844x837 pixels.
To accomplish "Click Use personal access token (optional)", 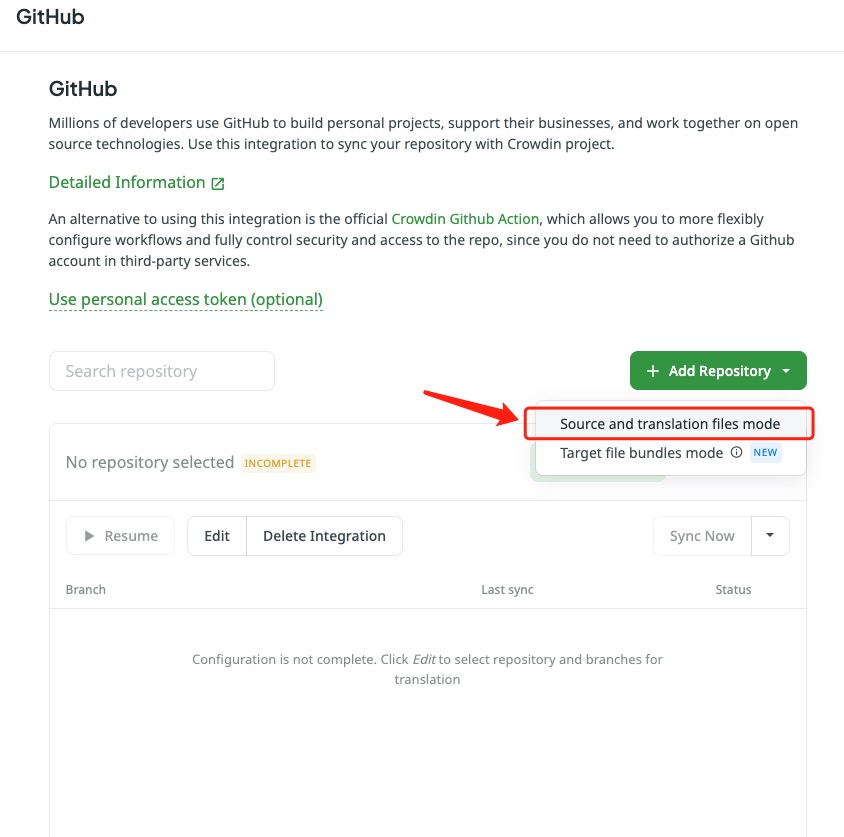I will 186,299.
